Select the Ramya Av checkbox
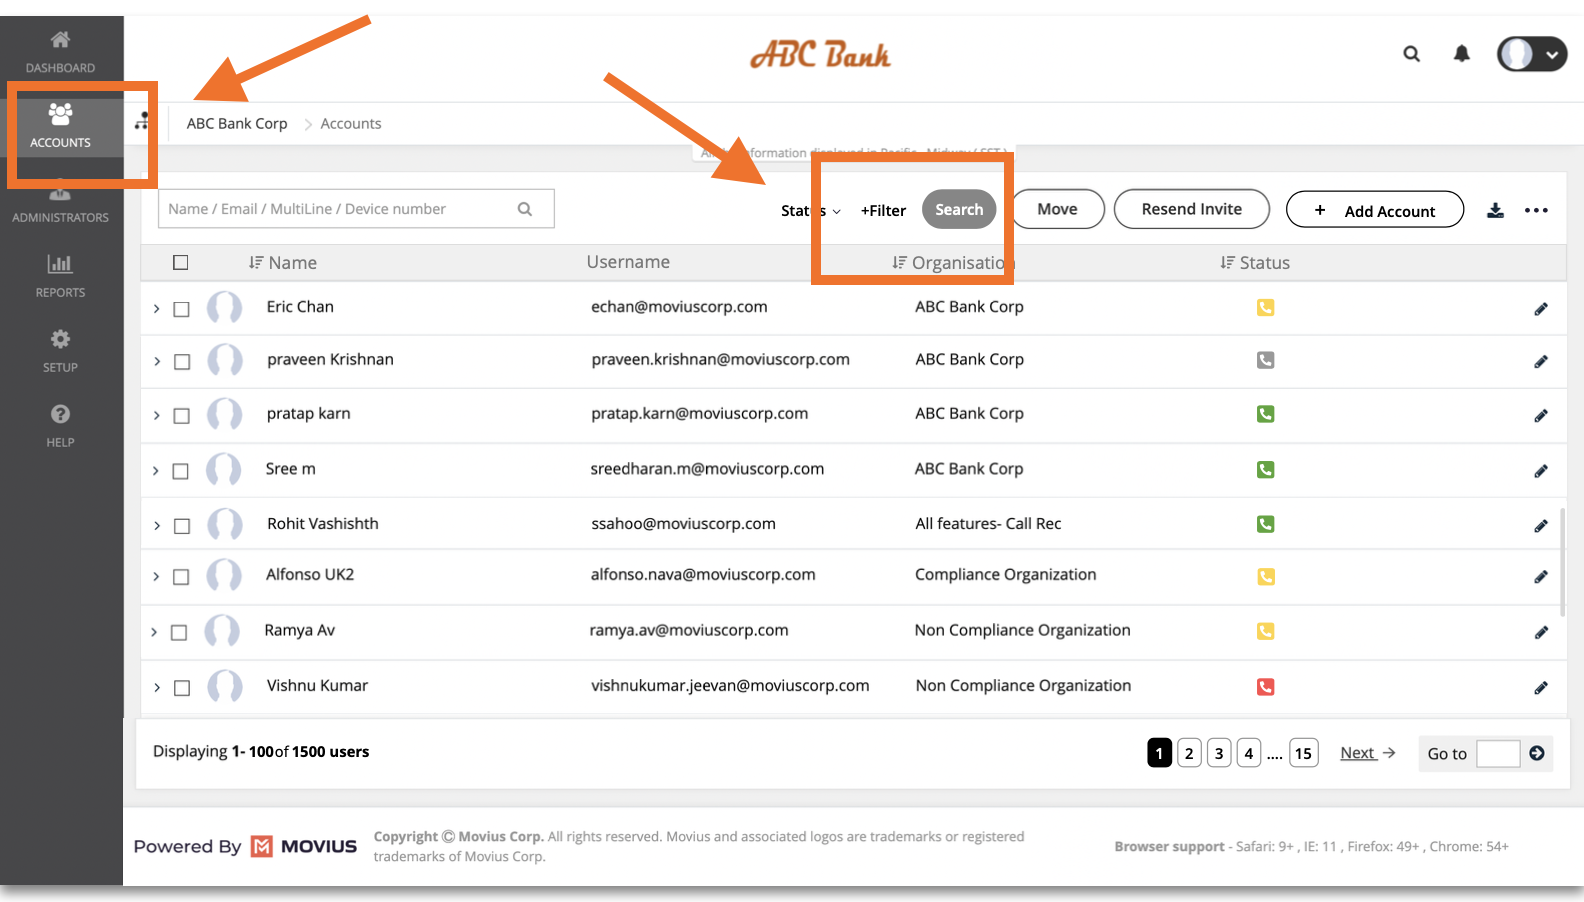The width and height of the screenshot is (1584, 902). click(179, 633)
